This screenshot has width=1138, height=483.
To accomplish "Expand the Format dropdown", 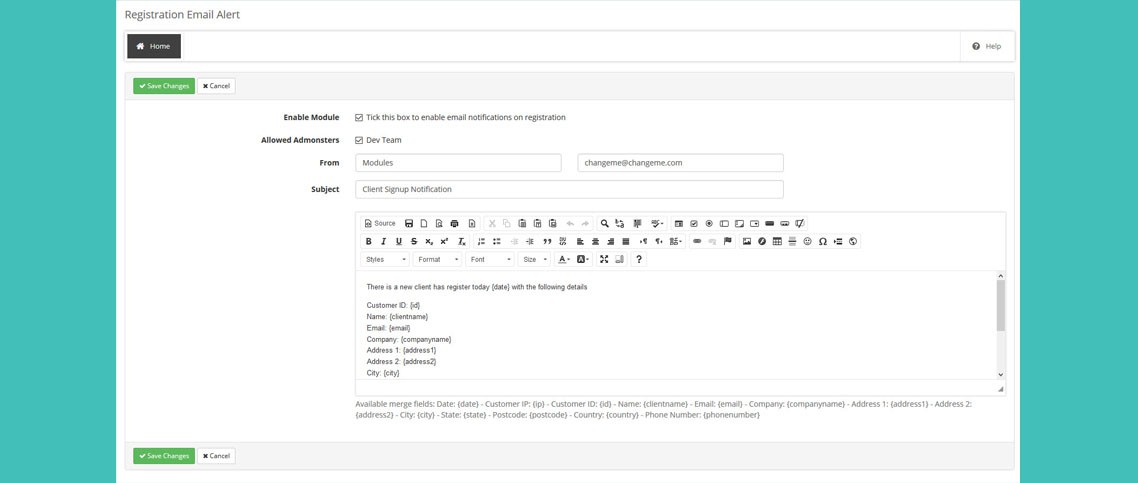I will (437, 259).
